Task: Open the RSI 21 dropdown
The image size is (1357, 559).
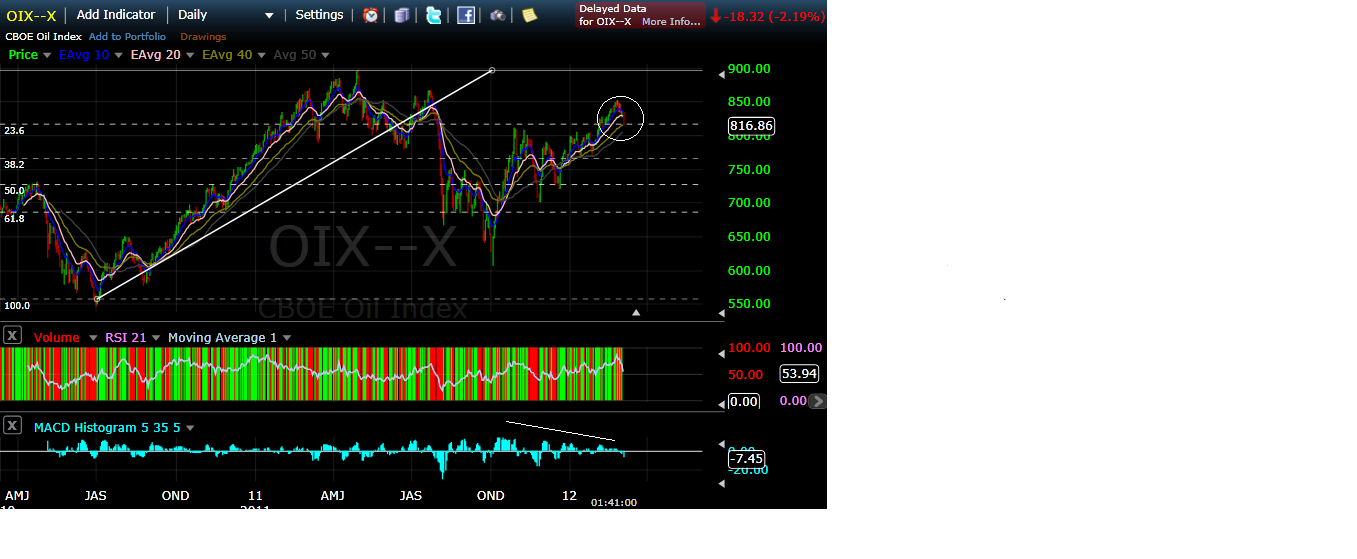Action: coord(155,338)
